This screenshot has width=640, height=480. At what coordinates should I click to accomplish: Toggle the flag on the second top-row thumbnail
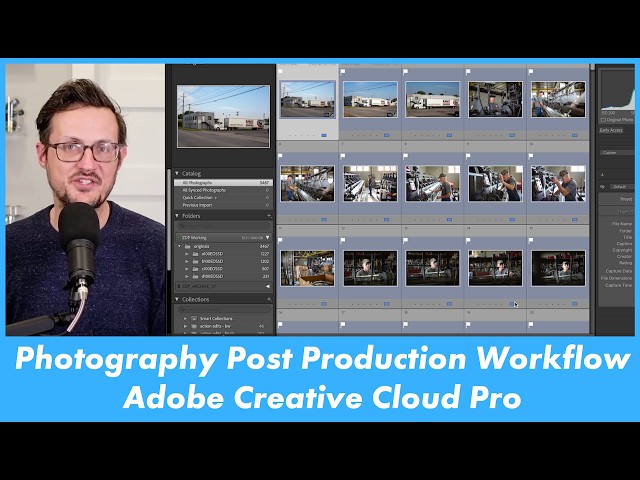coord(343,72)
